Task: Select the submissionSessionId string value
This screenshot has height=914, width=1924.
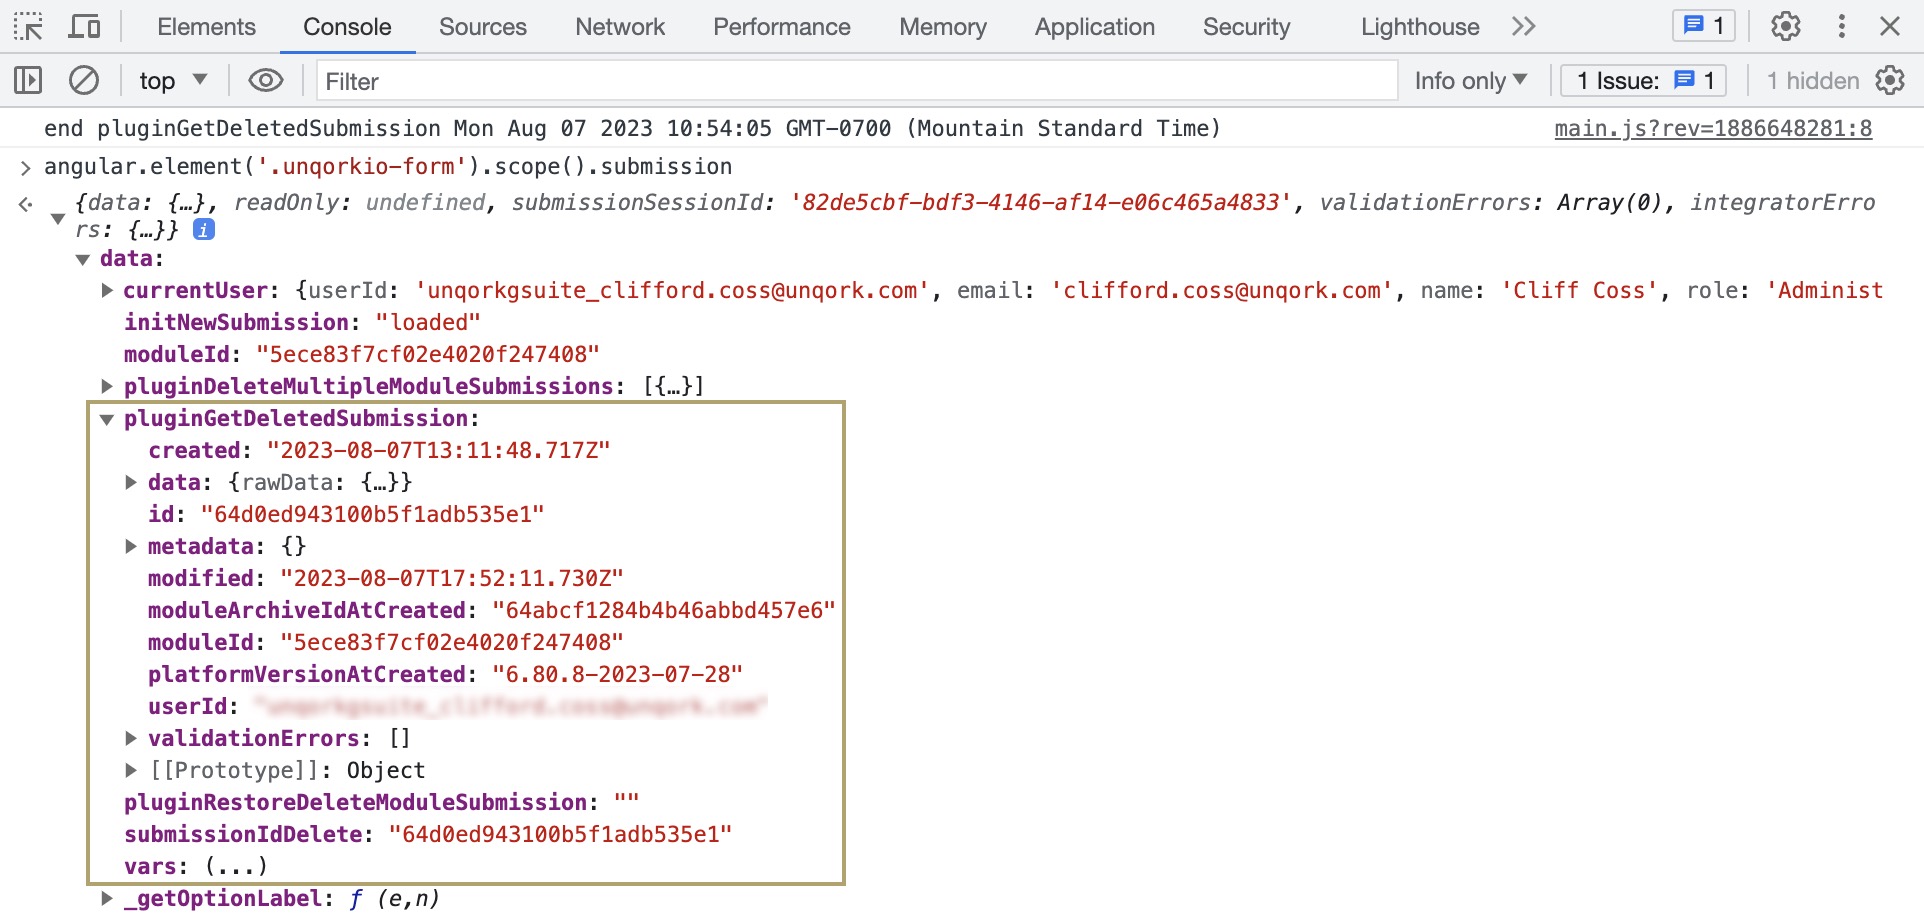Action: click(x=1040, y=202)
